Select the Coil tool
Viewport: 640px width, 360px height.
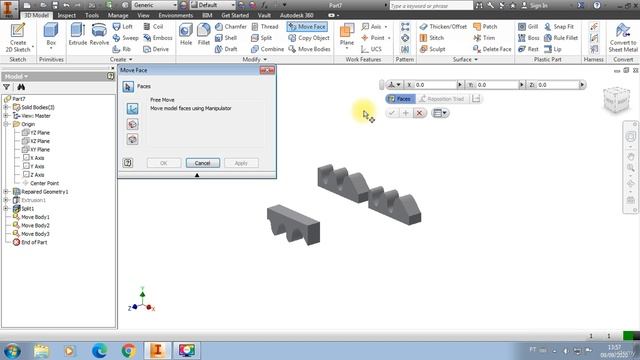[153, 27]
